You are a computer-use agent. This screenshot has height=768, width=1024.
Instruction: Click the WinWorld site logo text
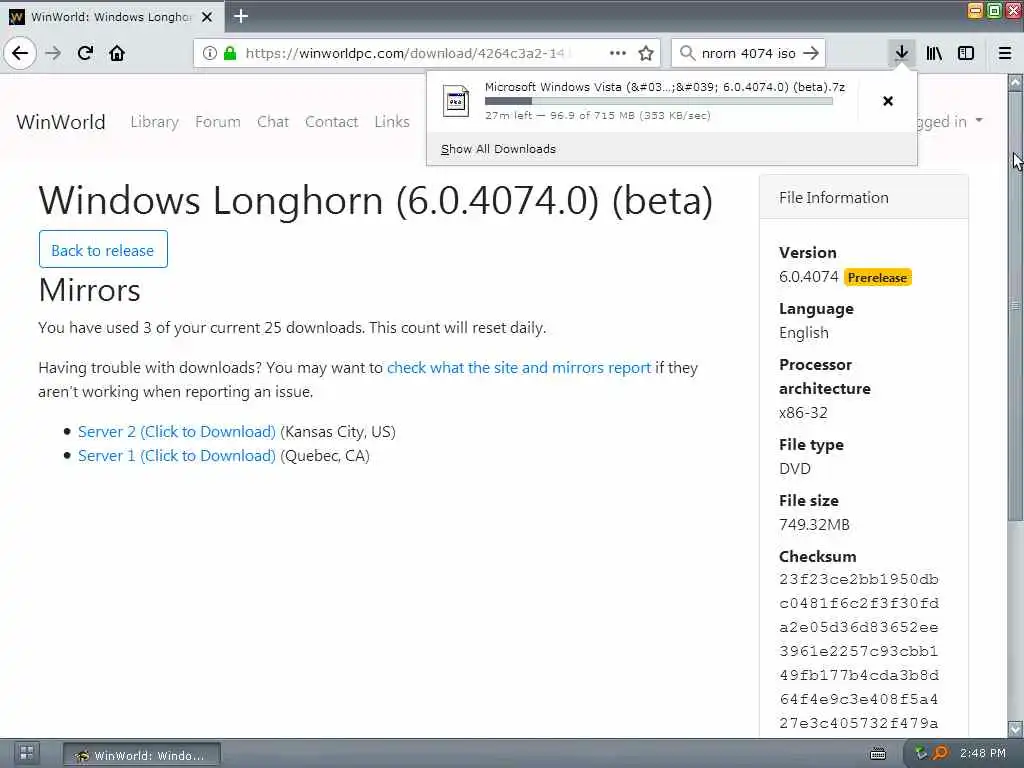[61, 121]
